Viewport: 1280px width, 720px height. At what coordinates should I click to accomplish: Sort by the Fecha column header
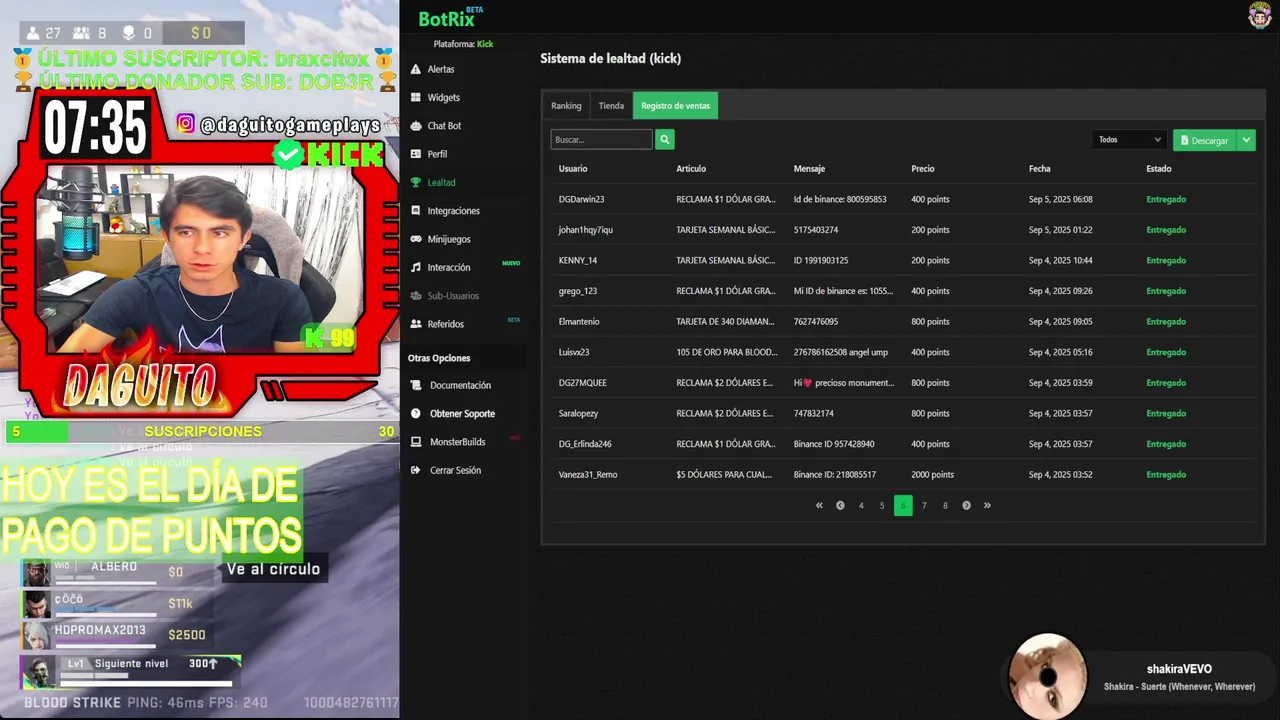tap(1039, 169)
